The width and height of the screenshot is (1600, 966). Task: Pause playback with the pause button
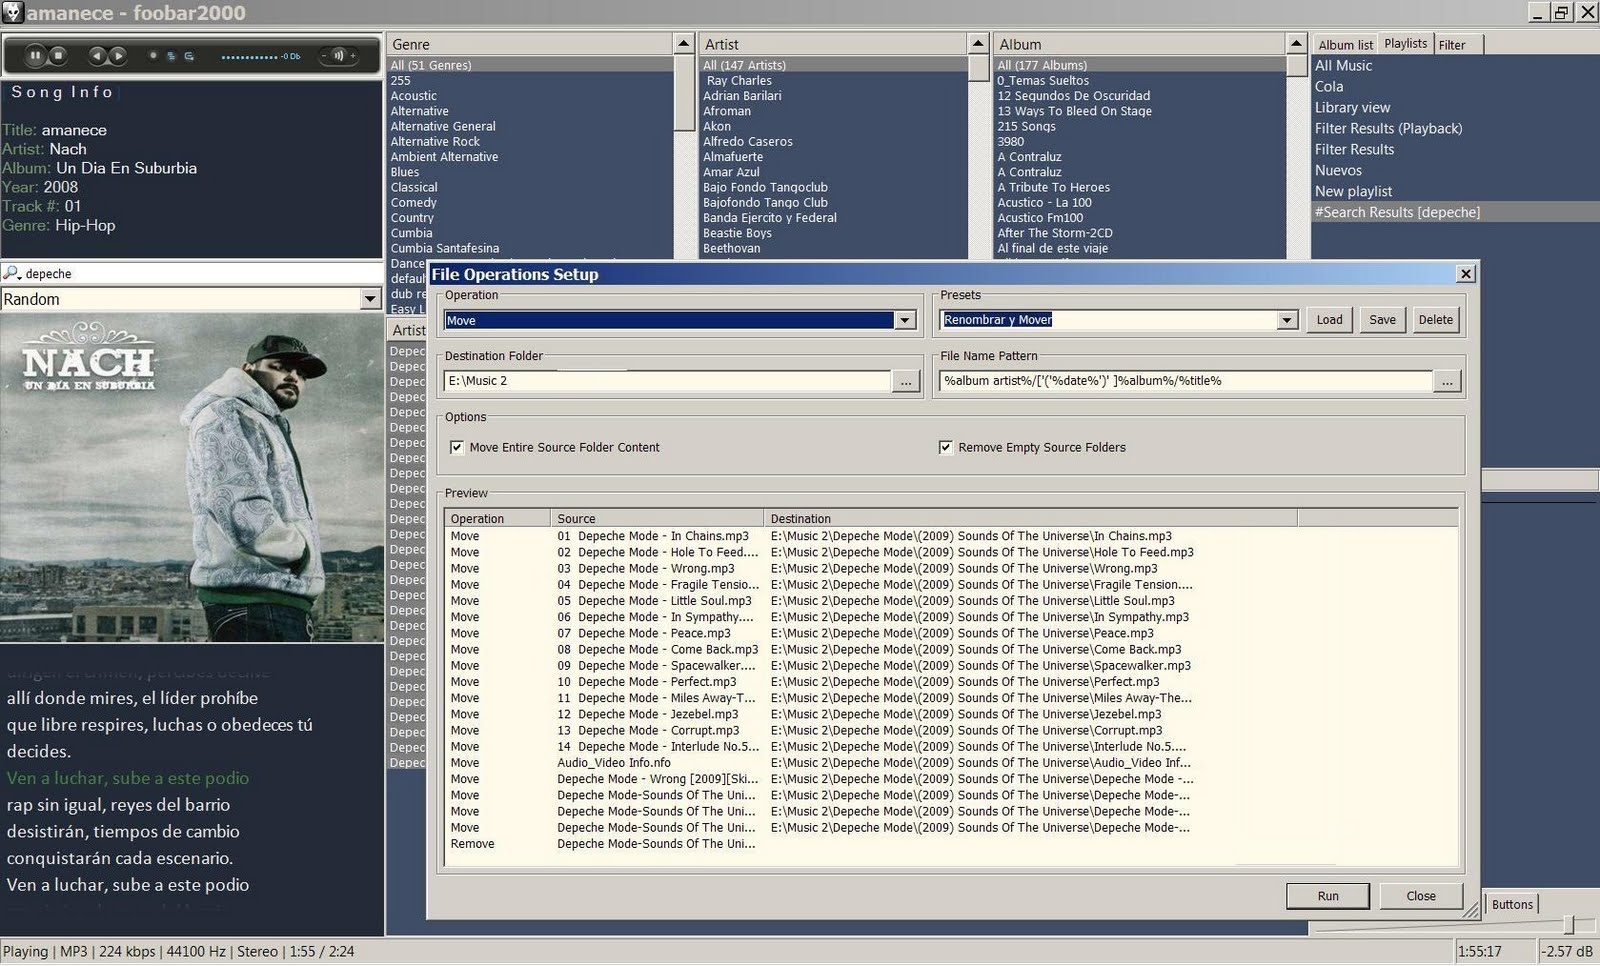pos(35,56)
